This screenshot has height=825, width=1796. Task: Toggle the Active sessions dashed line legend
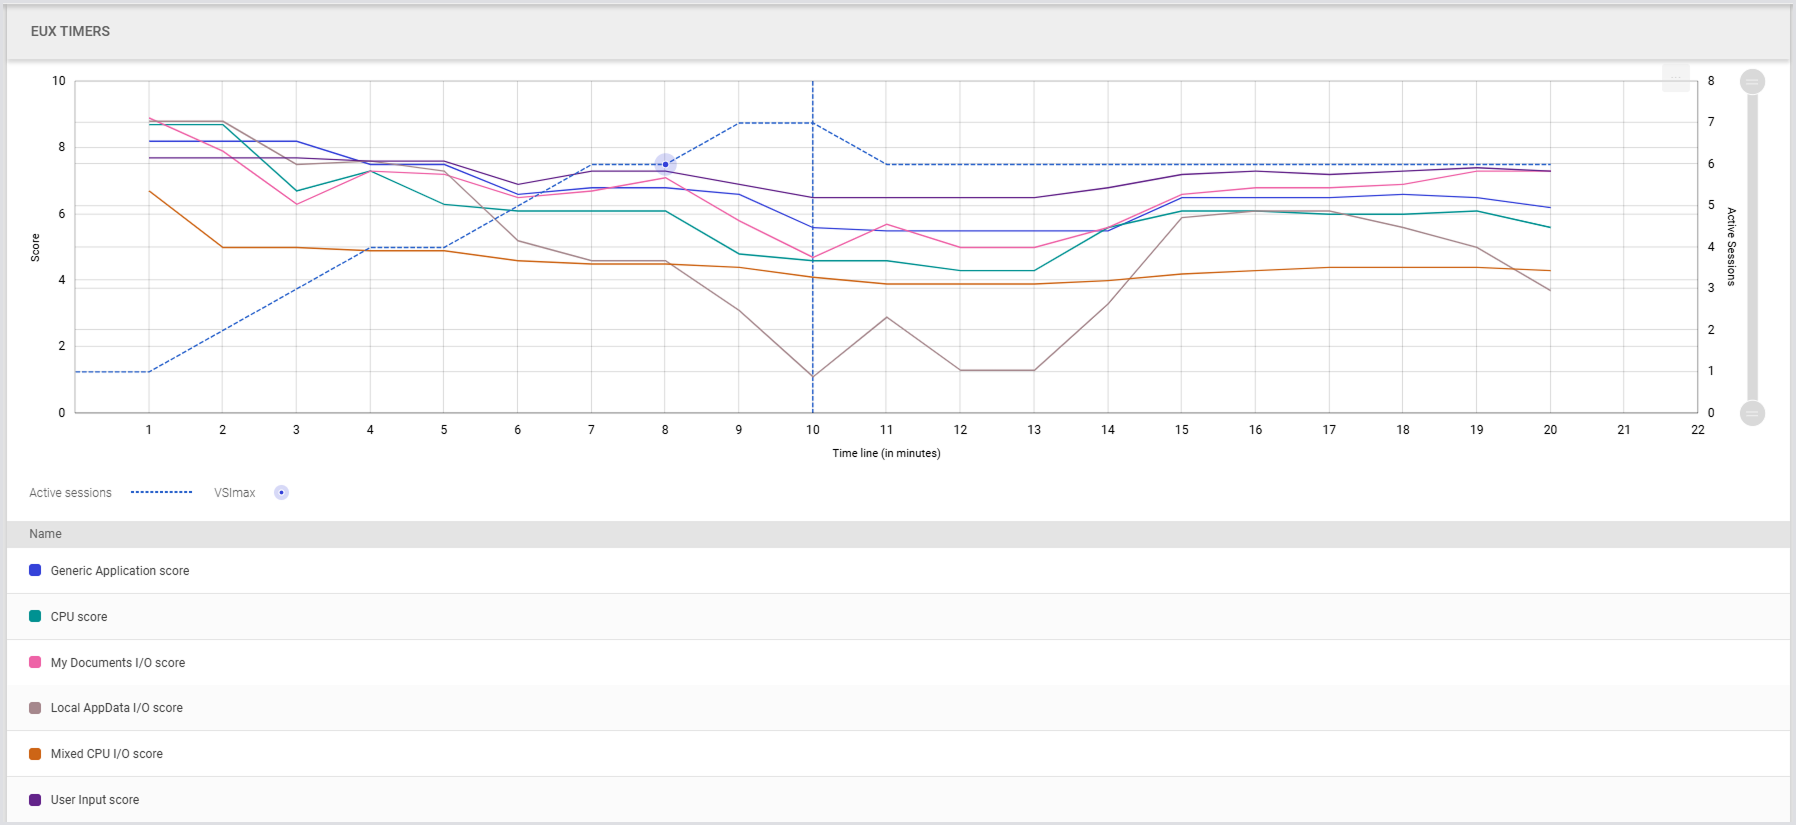(x=161, y=492)
